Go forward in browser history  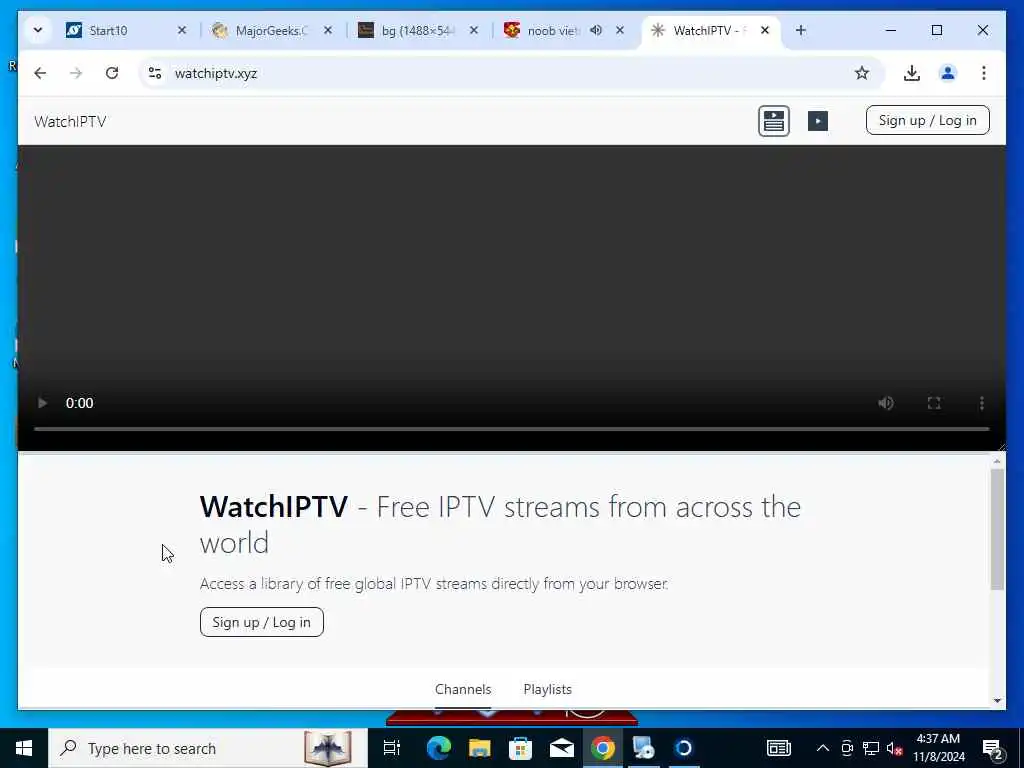coord(76,73)
